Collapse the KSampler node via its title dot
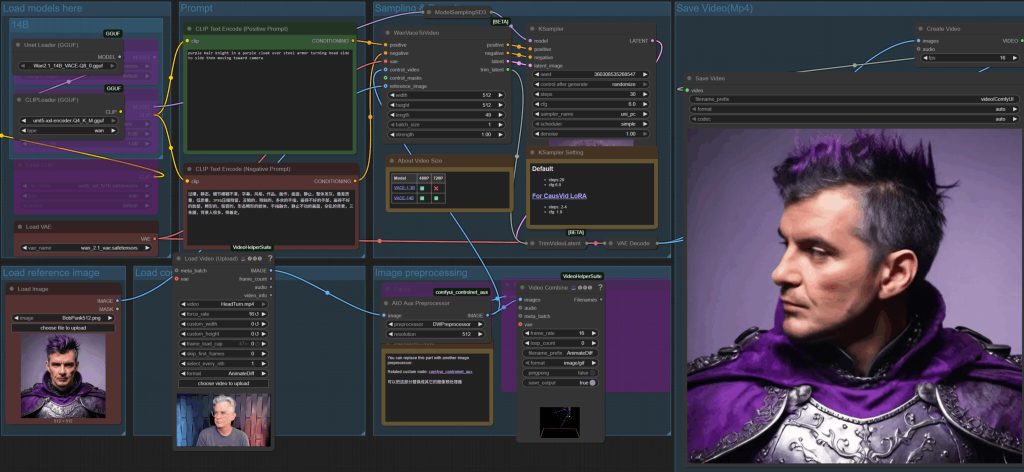 (532, 29)
